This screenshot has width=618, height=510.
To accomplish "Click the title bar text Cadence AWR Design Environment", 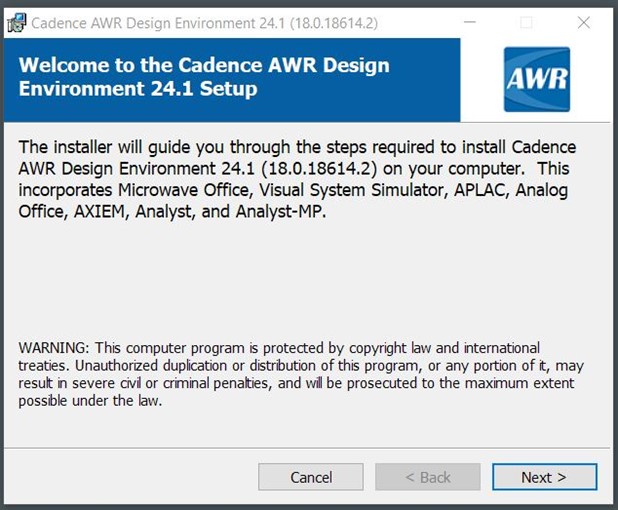I will pos(143,23).
